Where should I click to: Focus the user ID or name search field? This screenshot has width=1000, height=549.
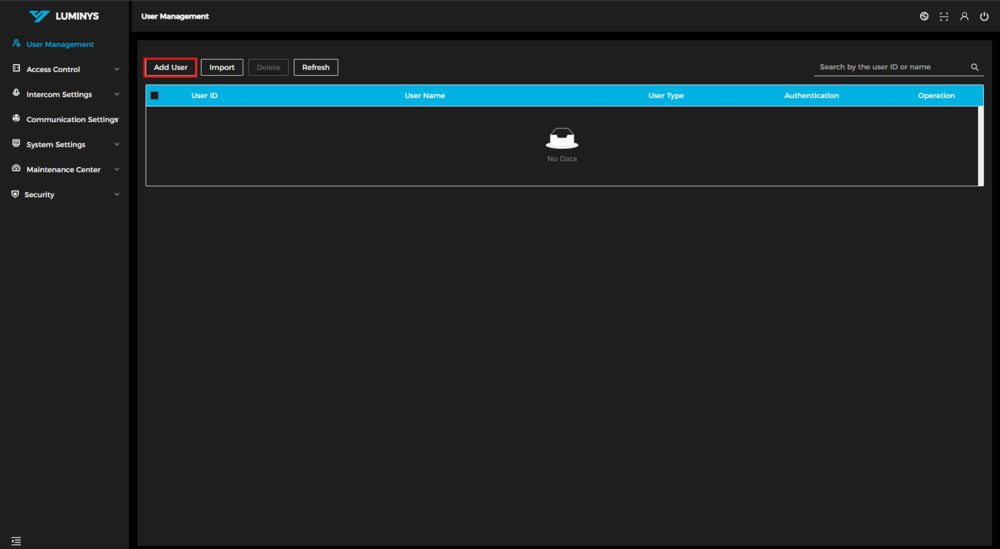point(890,67)
